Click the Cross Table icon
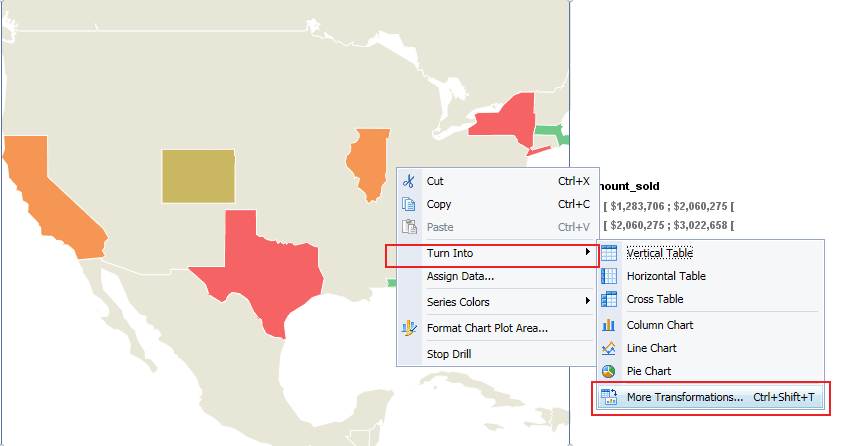Image resolution: width=855 pixels, height=446 pixels. (609, 299)
